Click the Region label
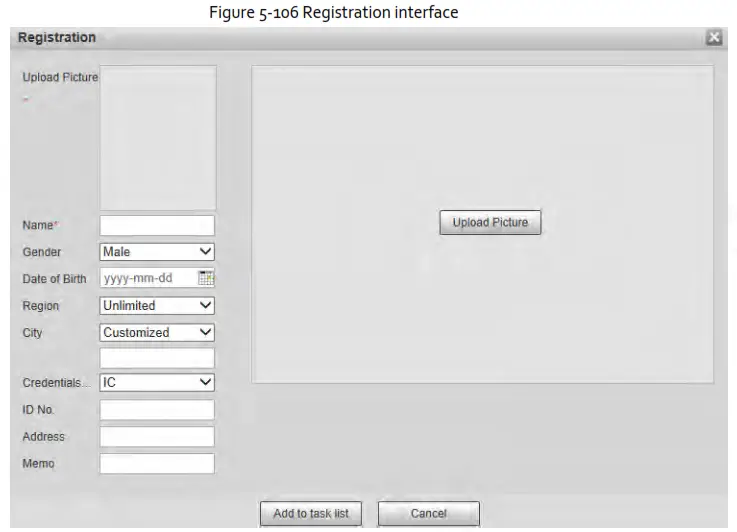Viewport: 737px width, 532px height. click(x=41, y=306)
